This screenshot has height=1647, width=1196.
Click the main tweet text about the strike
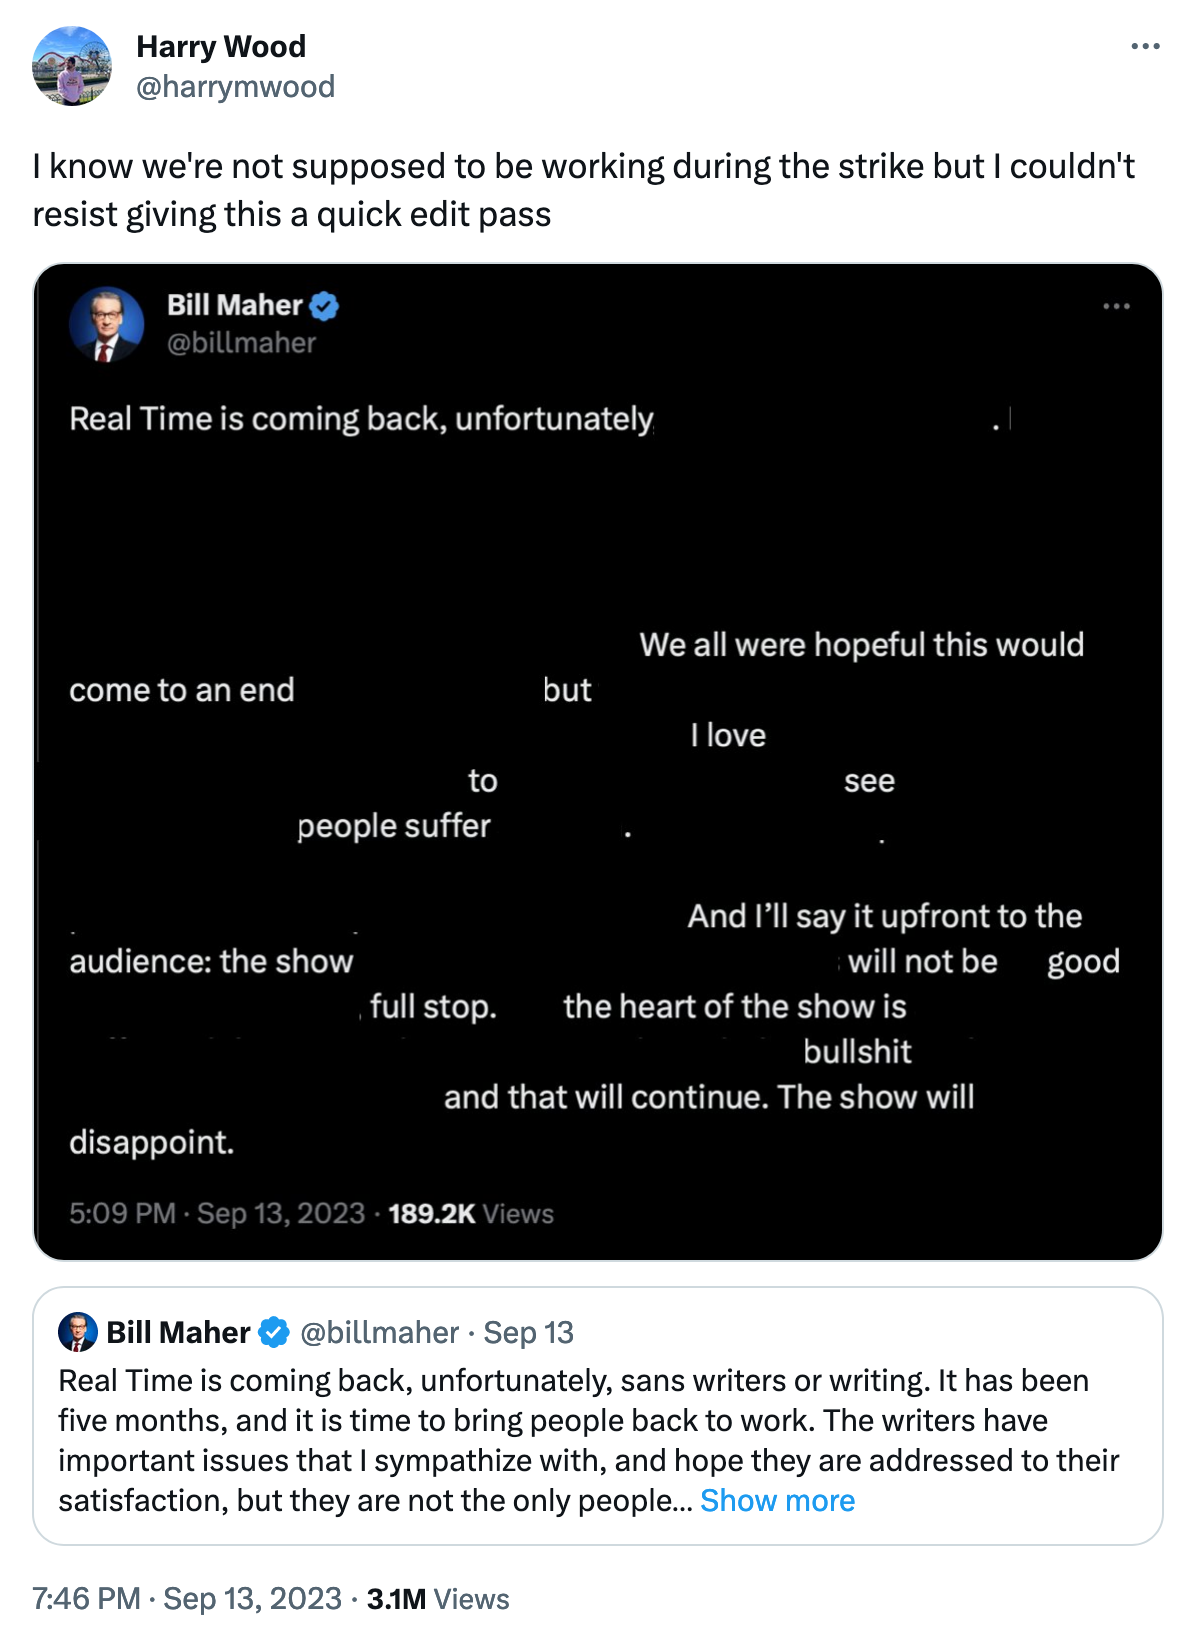583,190
